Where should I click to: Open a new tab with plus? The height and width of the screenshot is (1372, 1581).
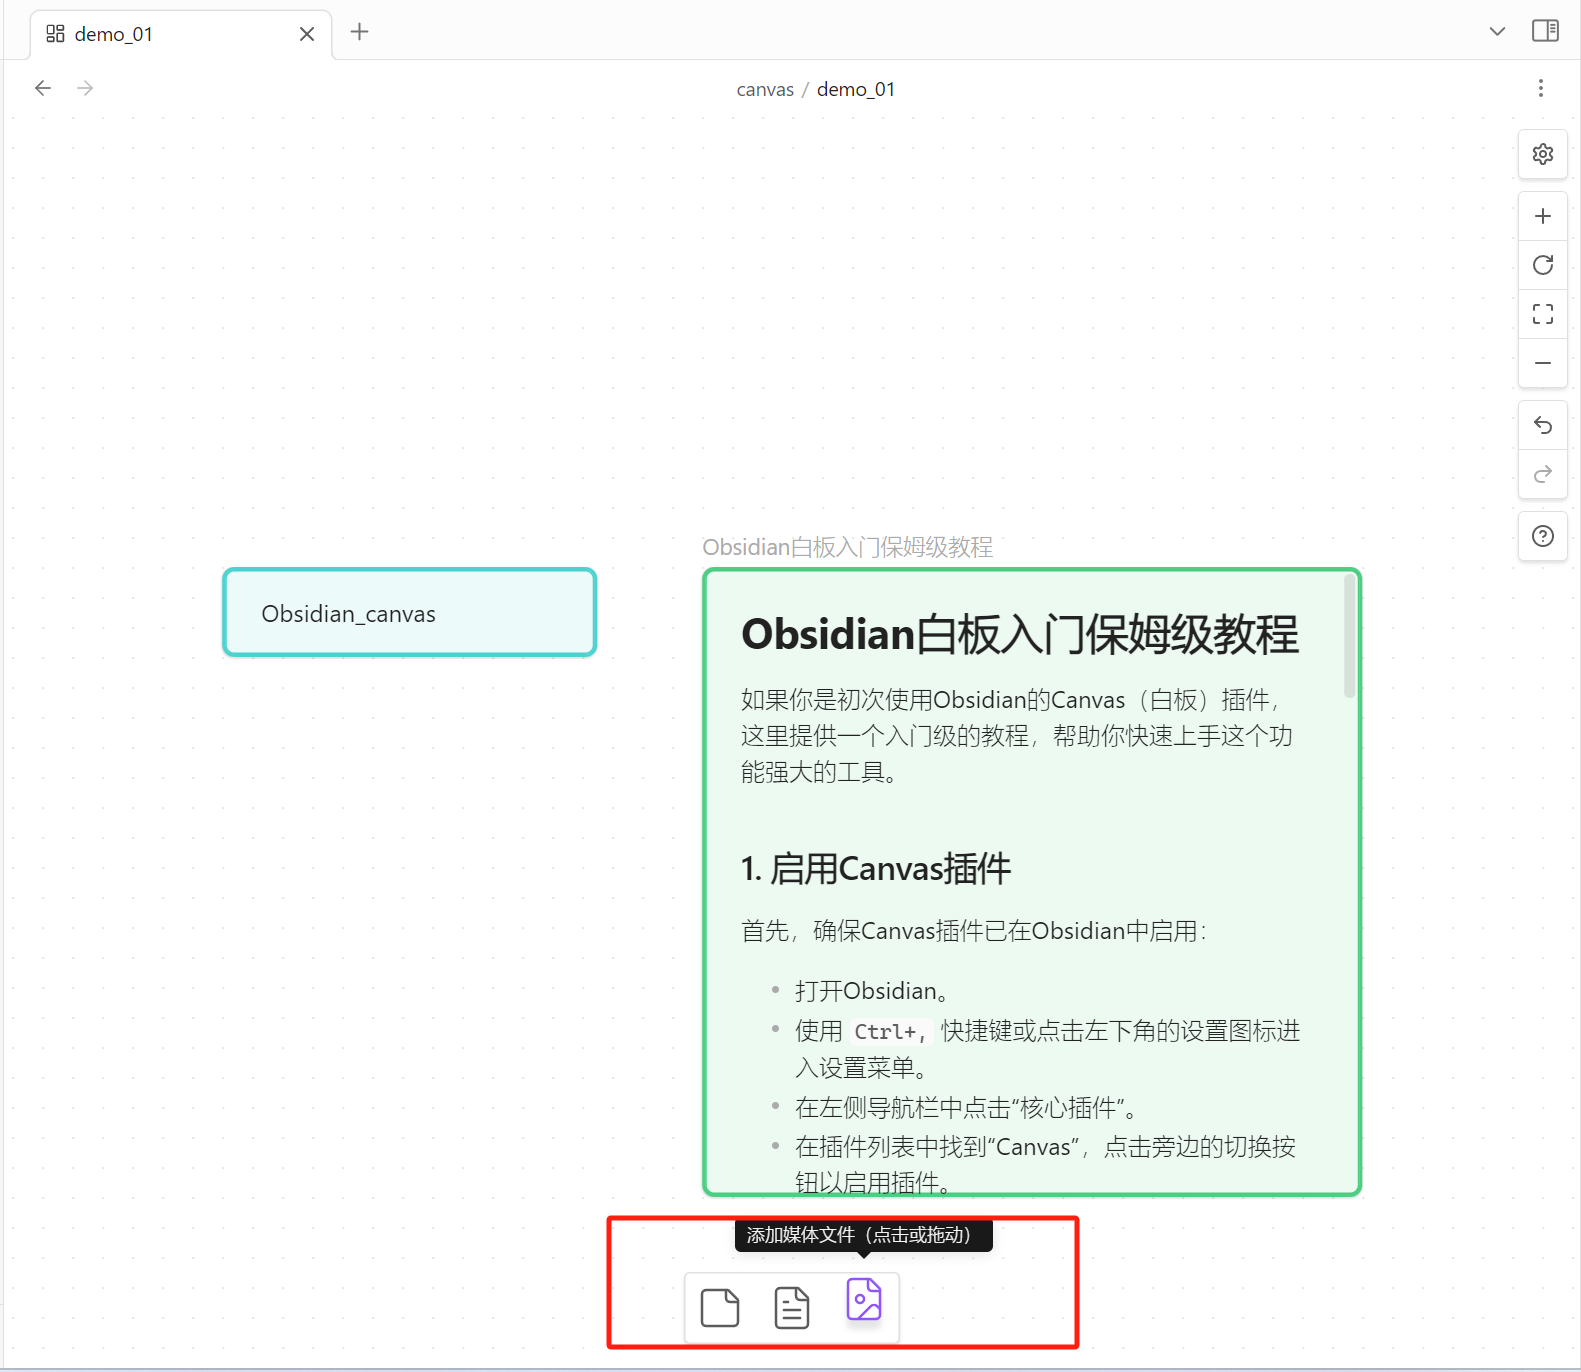360,31
